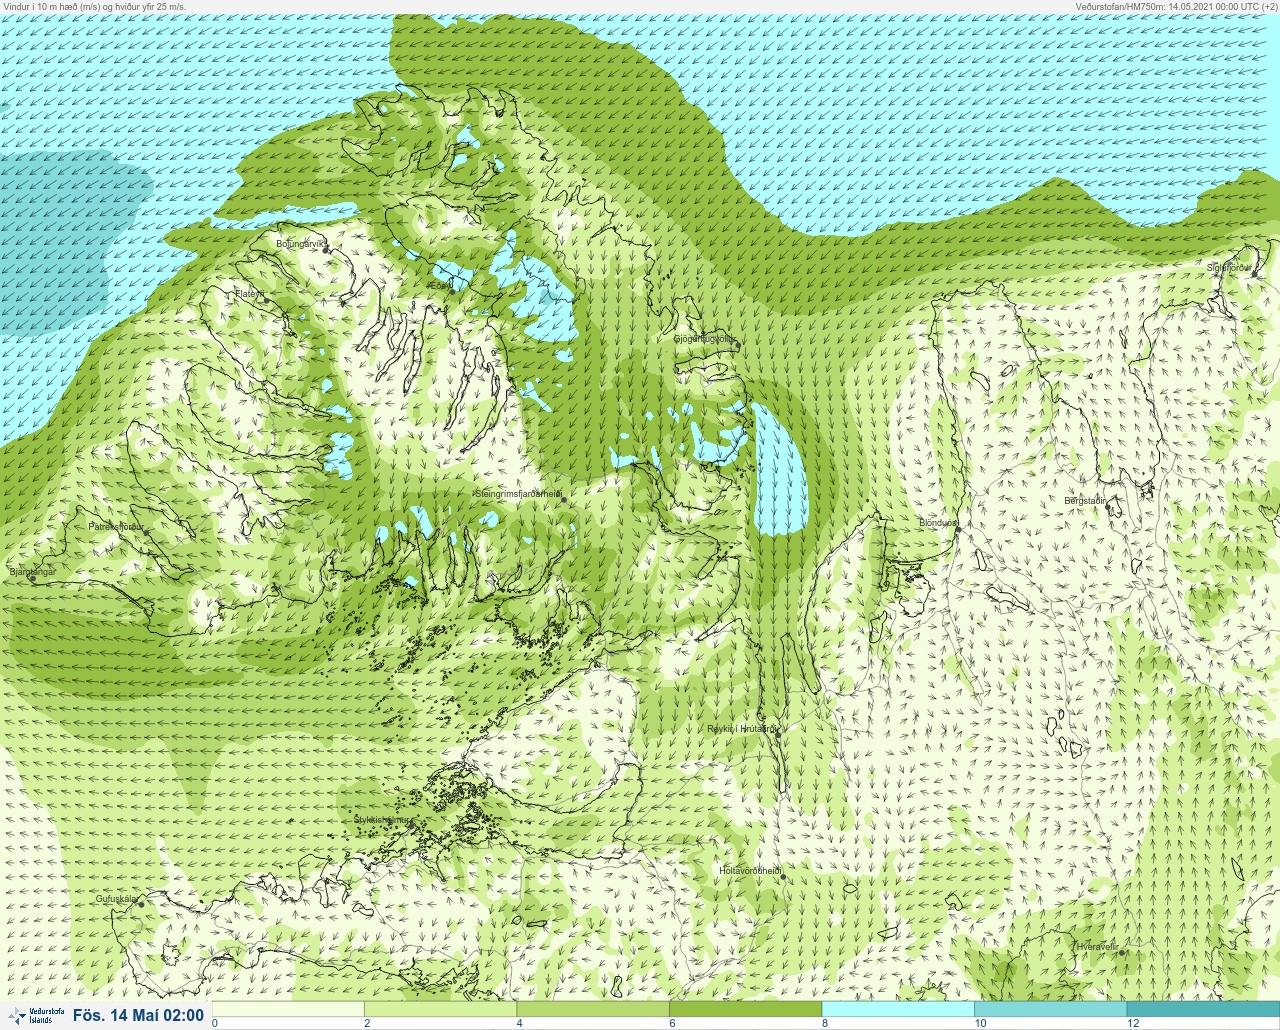The width and height of the screenshot is (1280, 1030).
Task: Click the legend value 4
Action: point(520,1023)
